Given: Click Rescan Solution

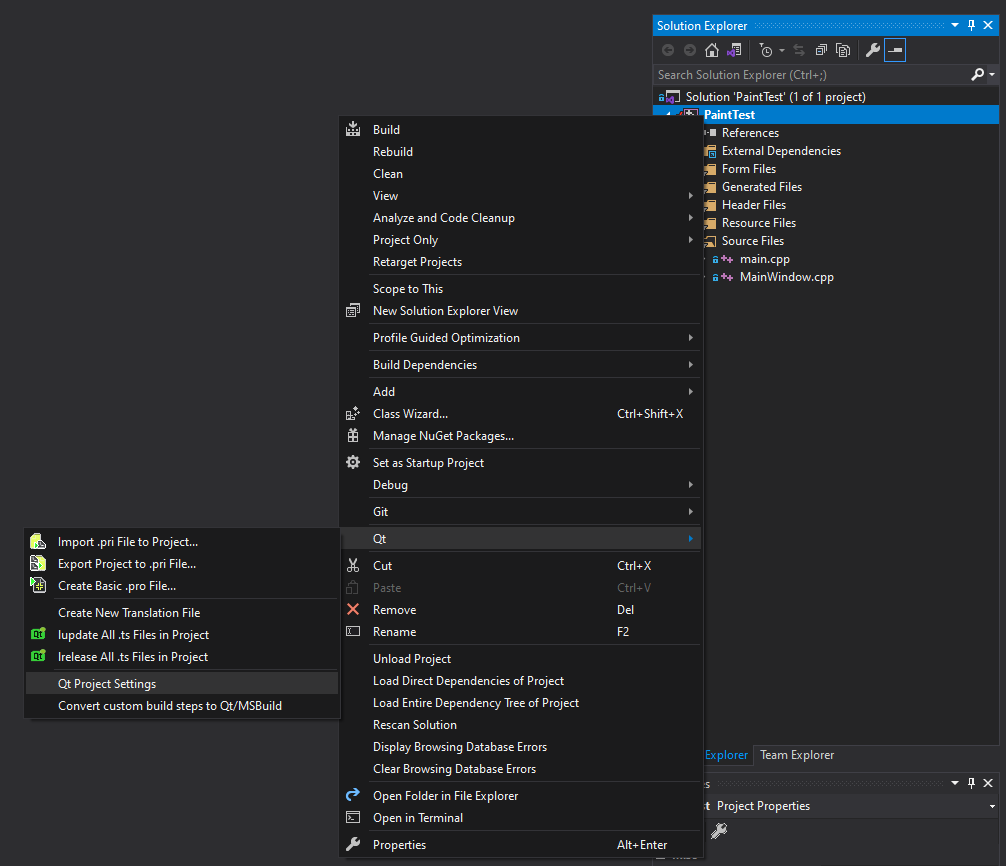Looking at the screenshot, I should [x=521, y=725].
